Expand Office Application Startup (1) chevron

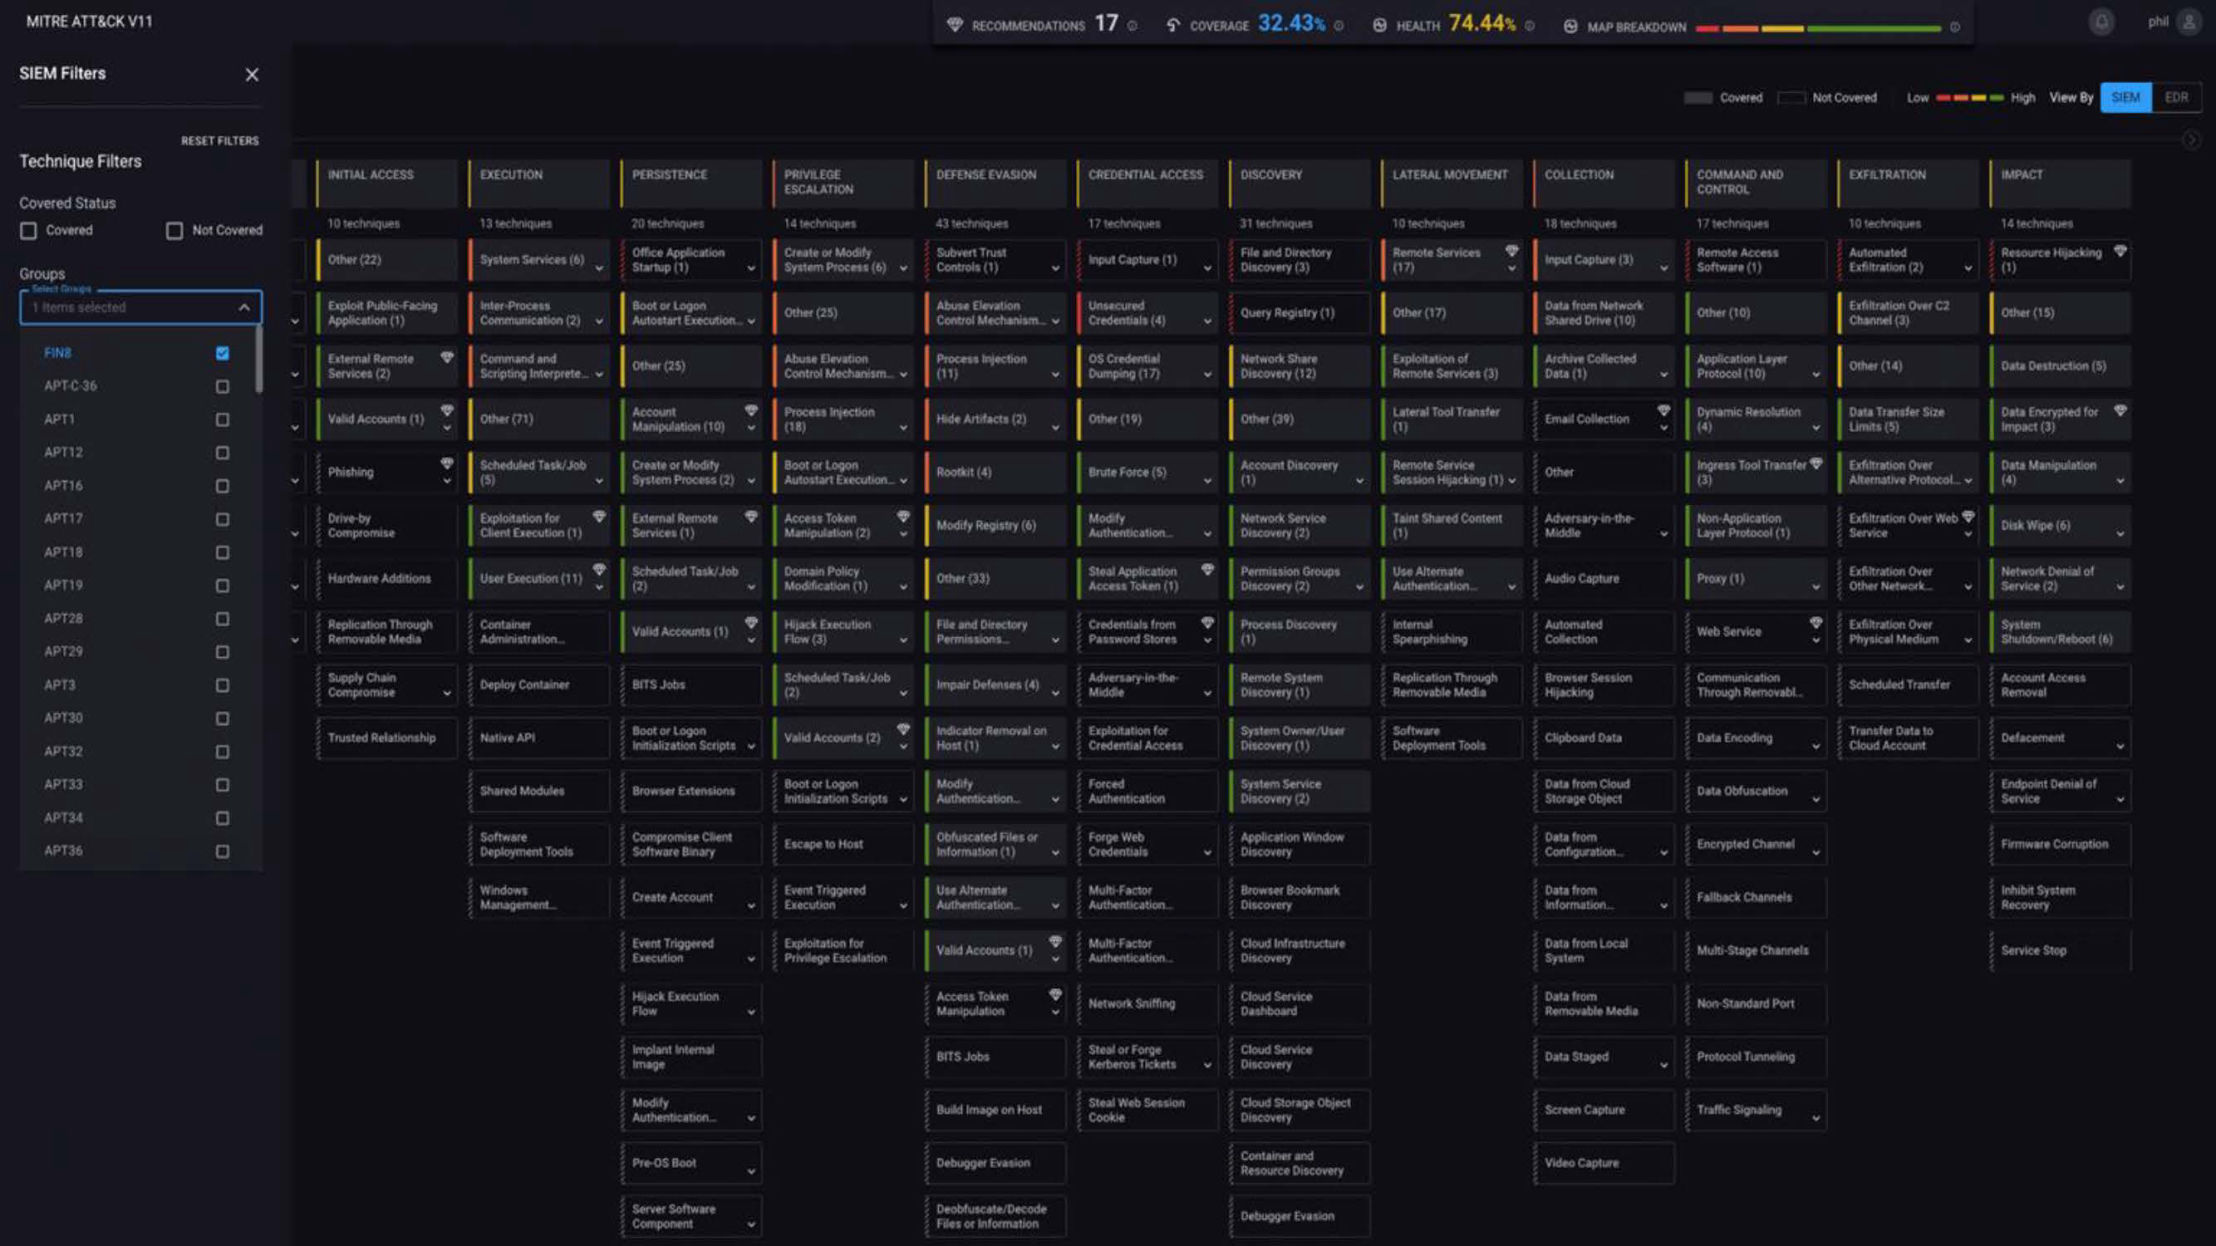pos(751,268)
